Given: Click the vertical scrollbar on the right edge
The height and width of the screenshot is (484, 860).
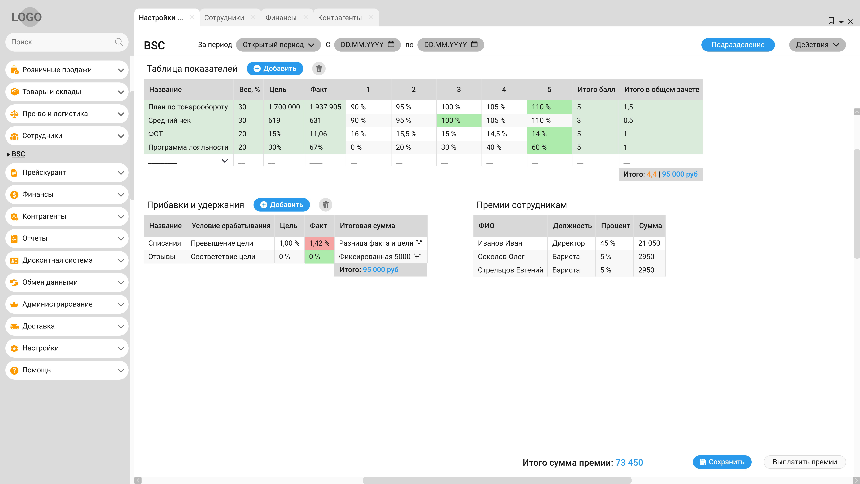Looking at the screenshot, I should tap(857, 203).
